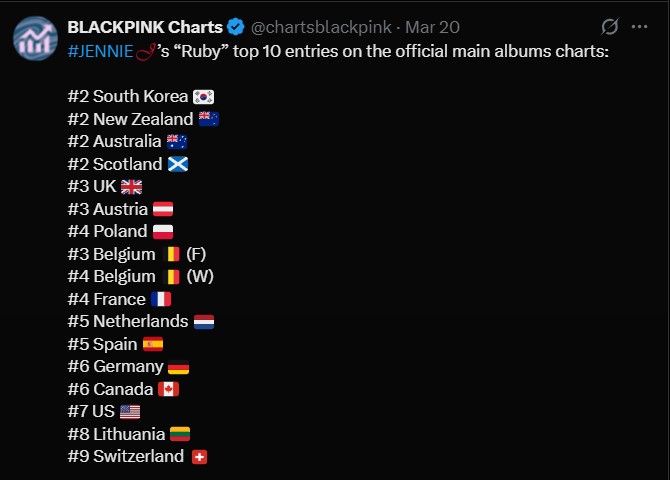Open the Grok slashed-circle icon
This screenshot has width=670, height=480.
click(610, 27)
